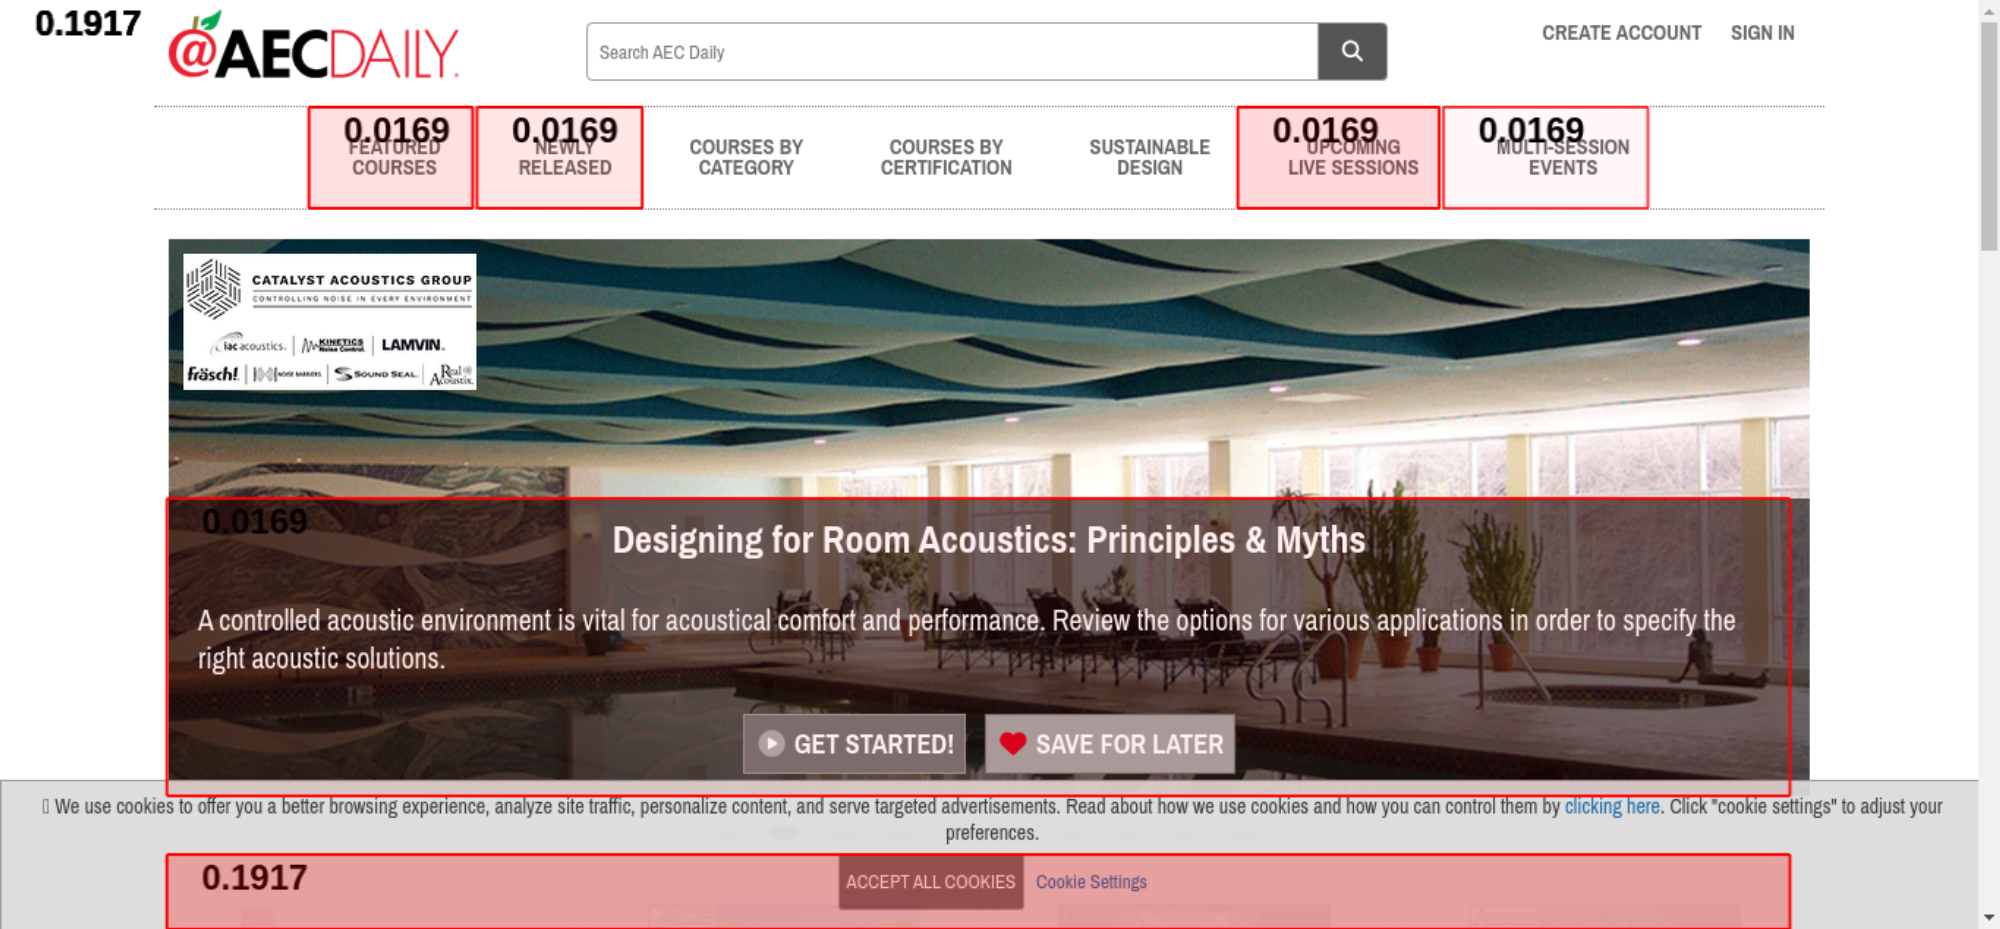Image resolution: width=2000 pixels, height=929 pixels.
Task: Click the magnifying glass search button
Action: coord(1352,51)
